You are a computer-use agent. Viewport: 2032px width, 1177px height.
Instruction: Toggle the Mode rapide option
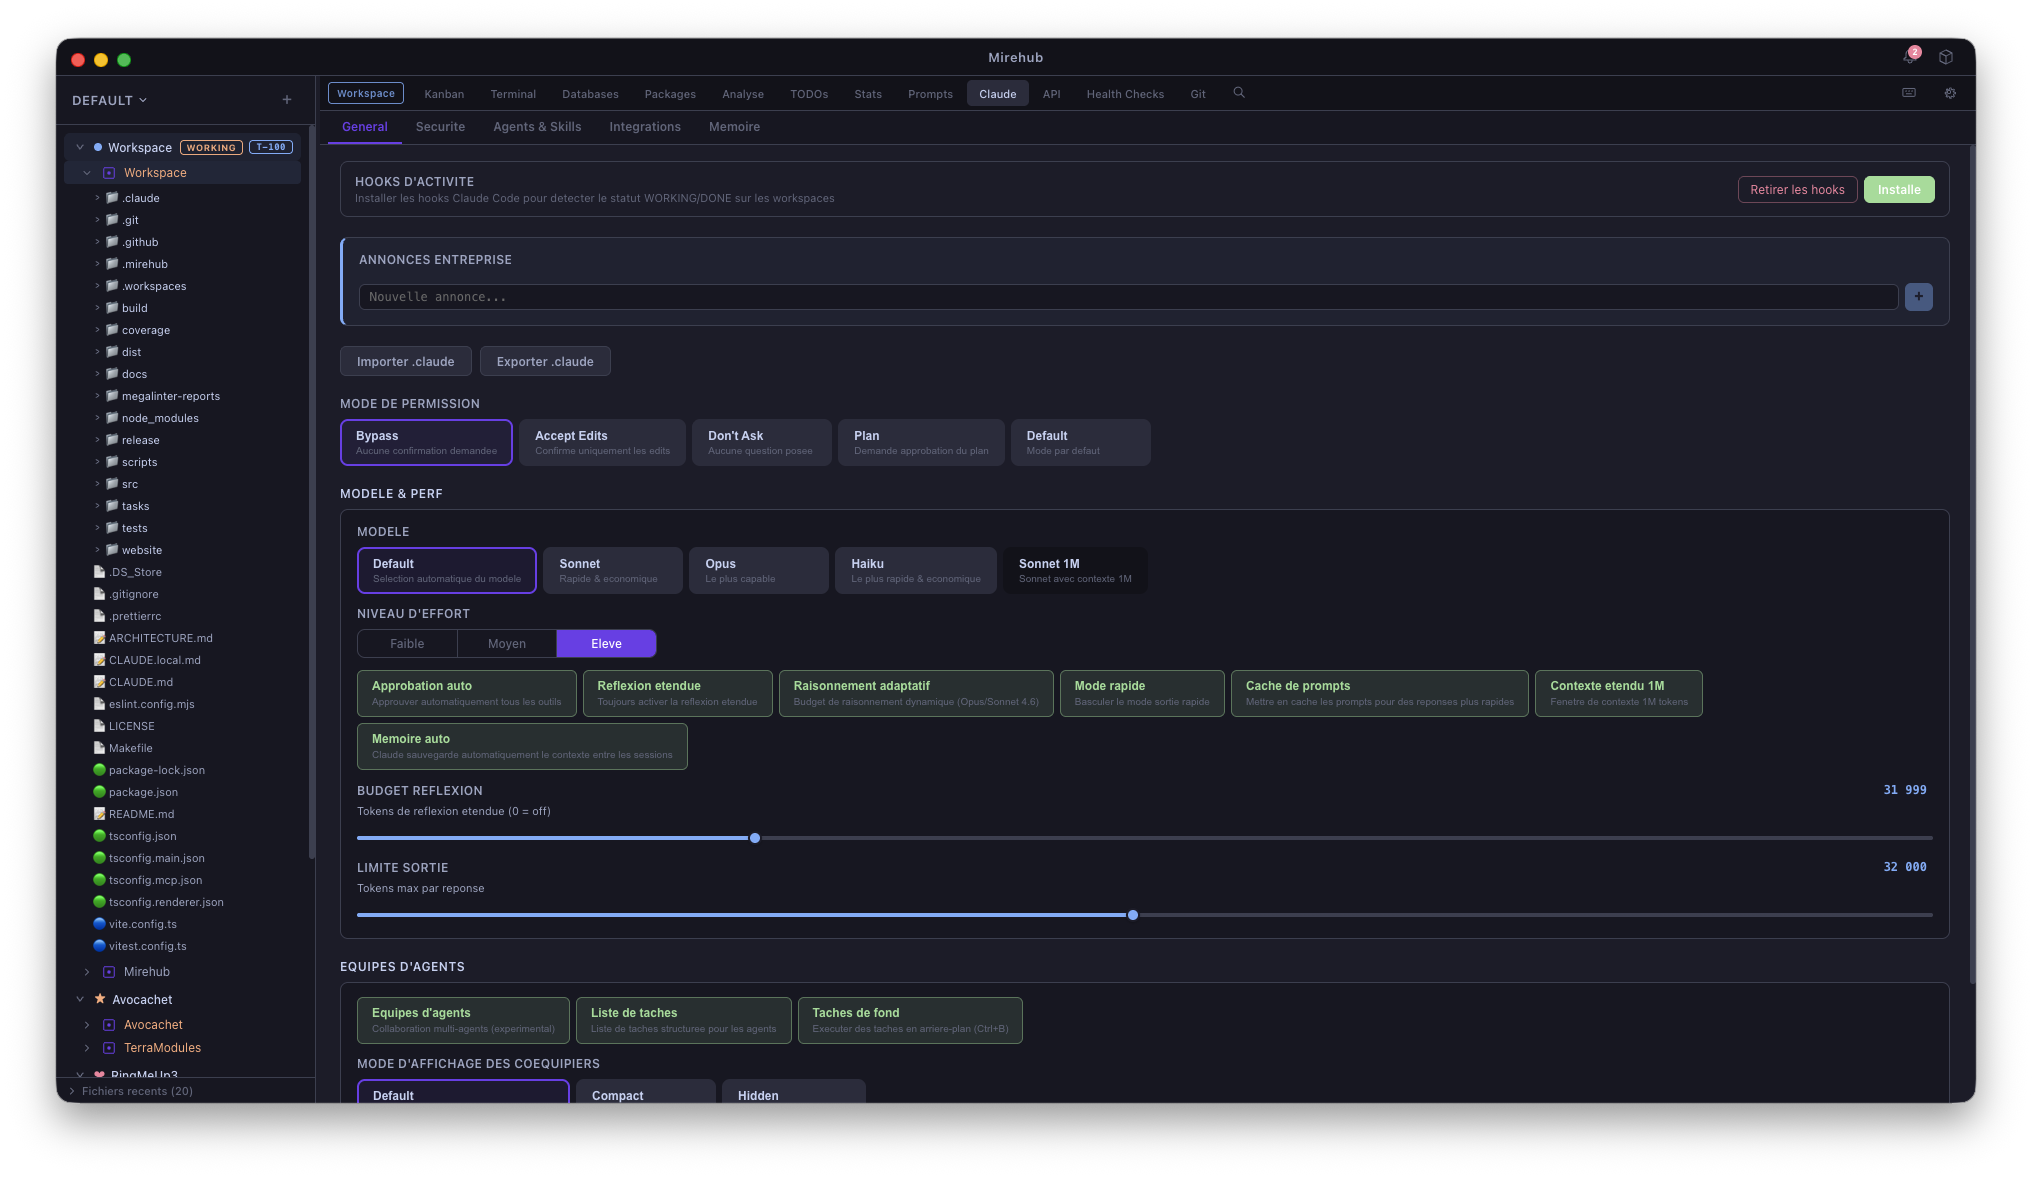1141,693
